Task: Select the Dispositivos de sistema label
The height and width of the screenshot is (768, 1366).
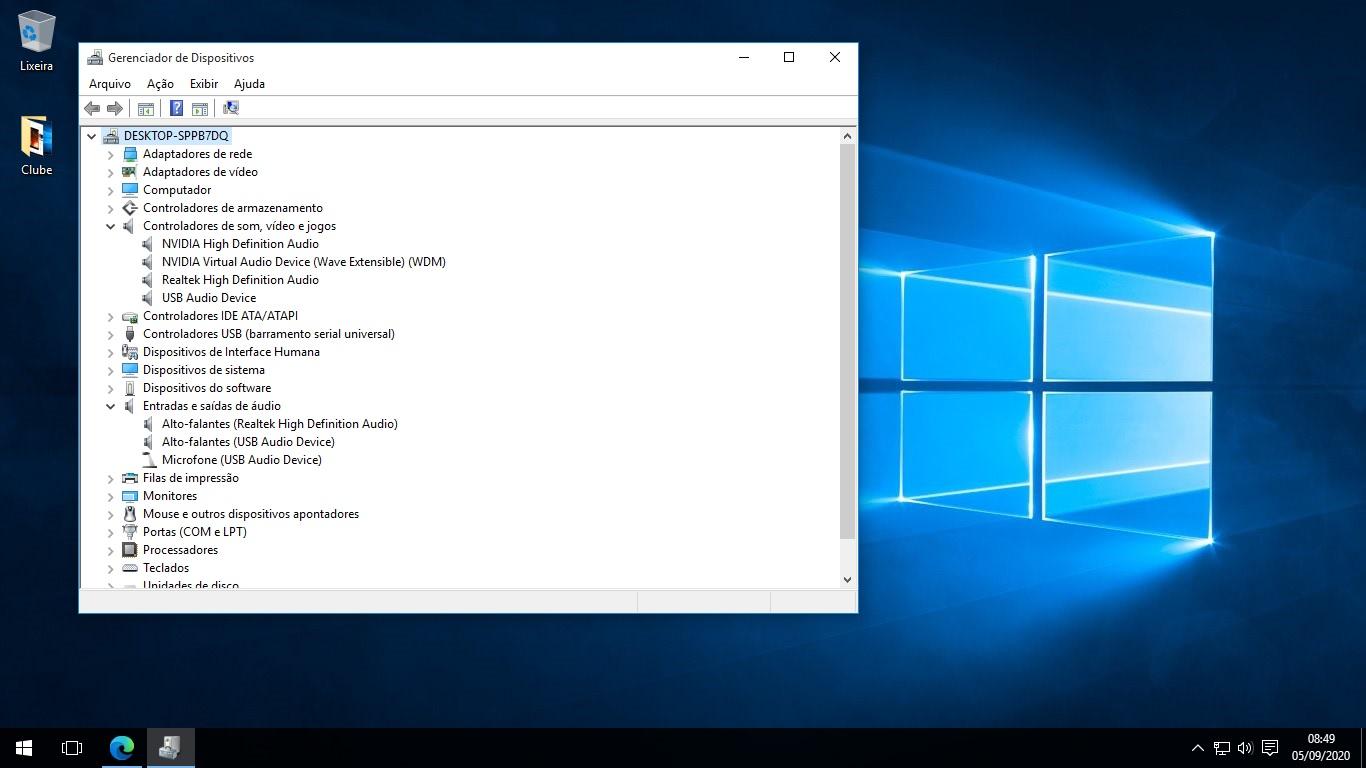Action: [x=204, y=370]
